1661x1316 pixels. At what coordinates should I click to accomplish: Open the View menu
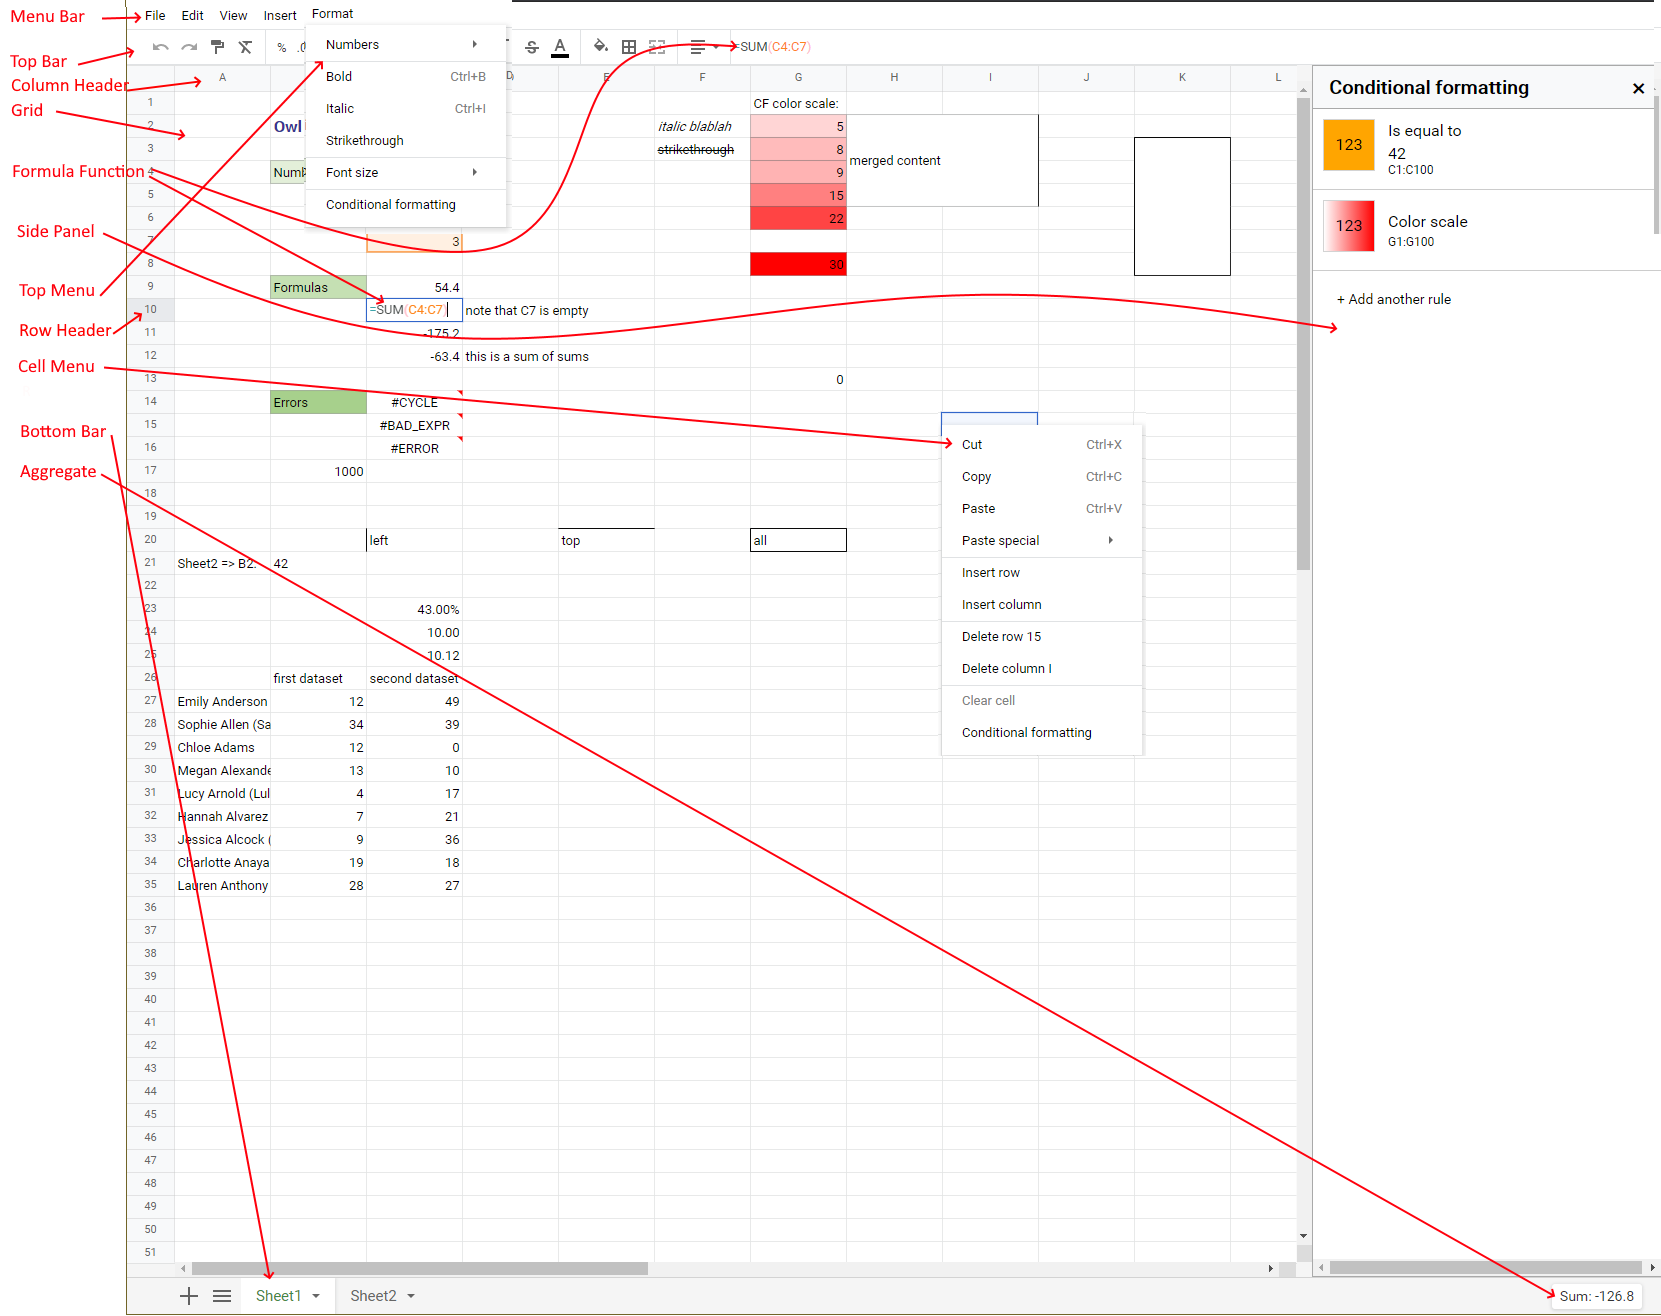(x=234, y=15)
